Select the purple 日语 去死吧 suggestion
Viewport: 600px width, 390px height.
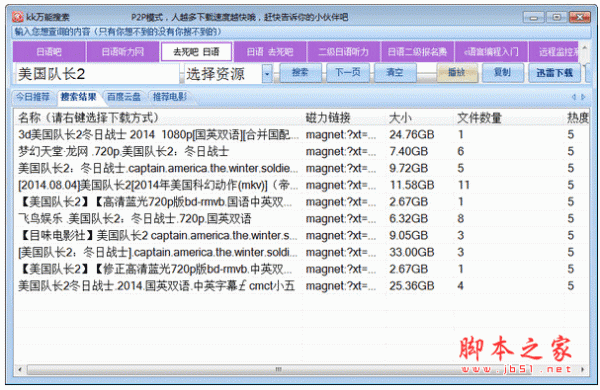[x=270, y=52]
